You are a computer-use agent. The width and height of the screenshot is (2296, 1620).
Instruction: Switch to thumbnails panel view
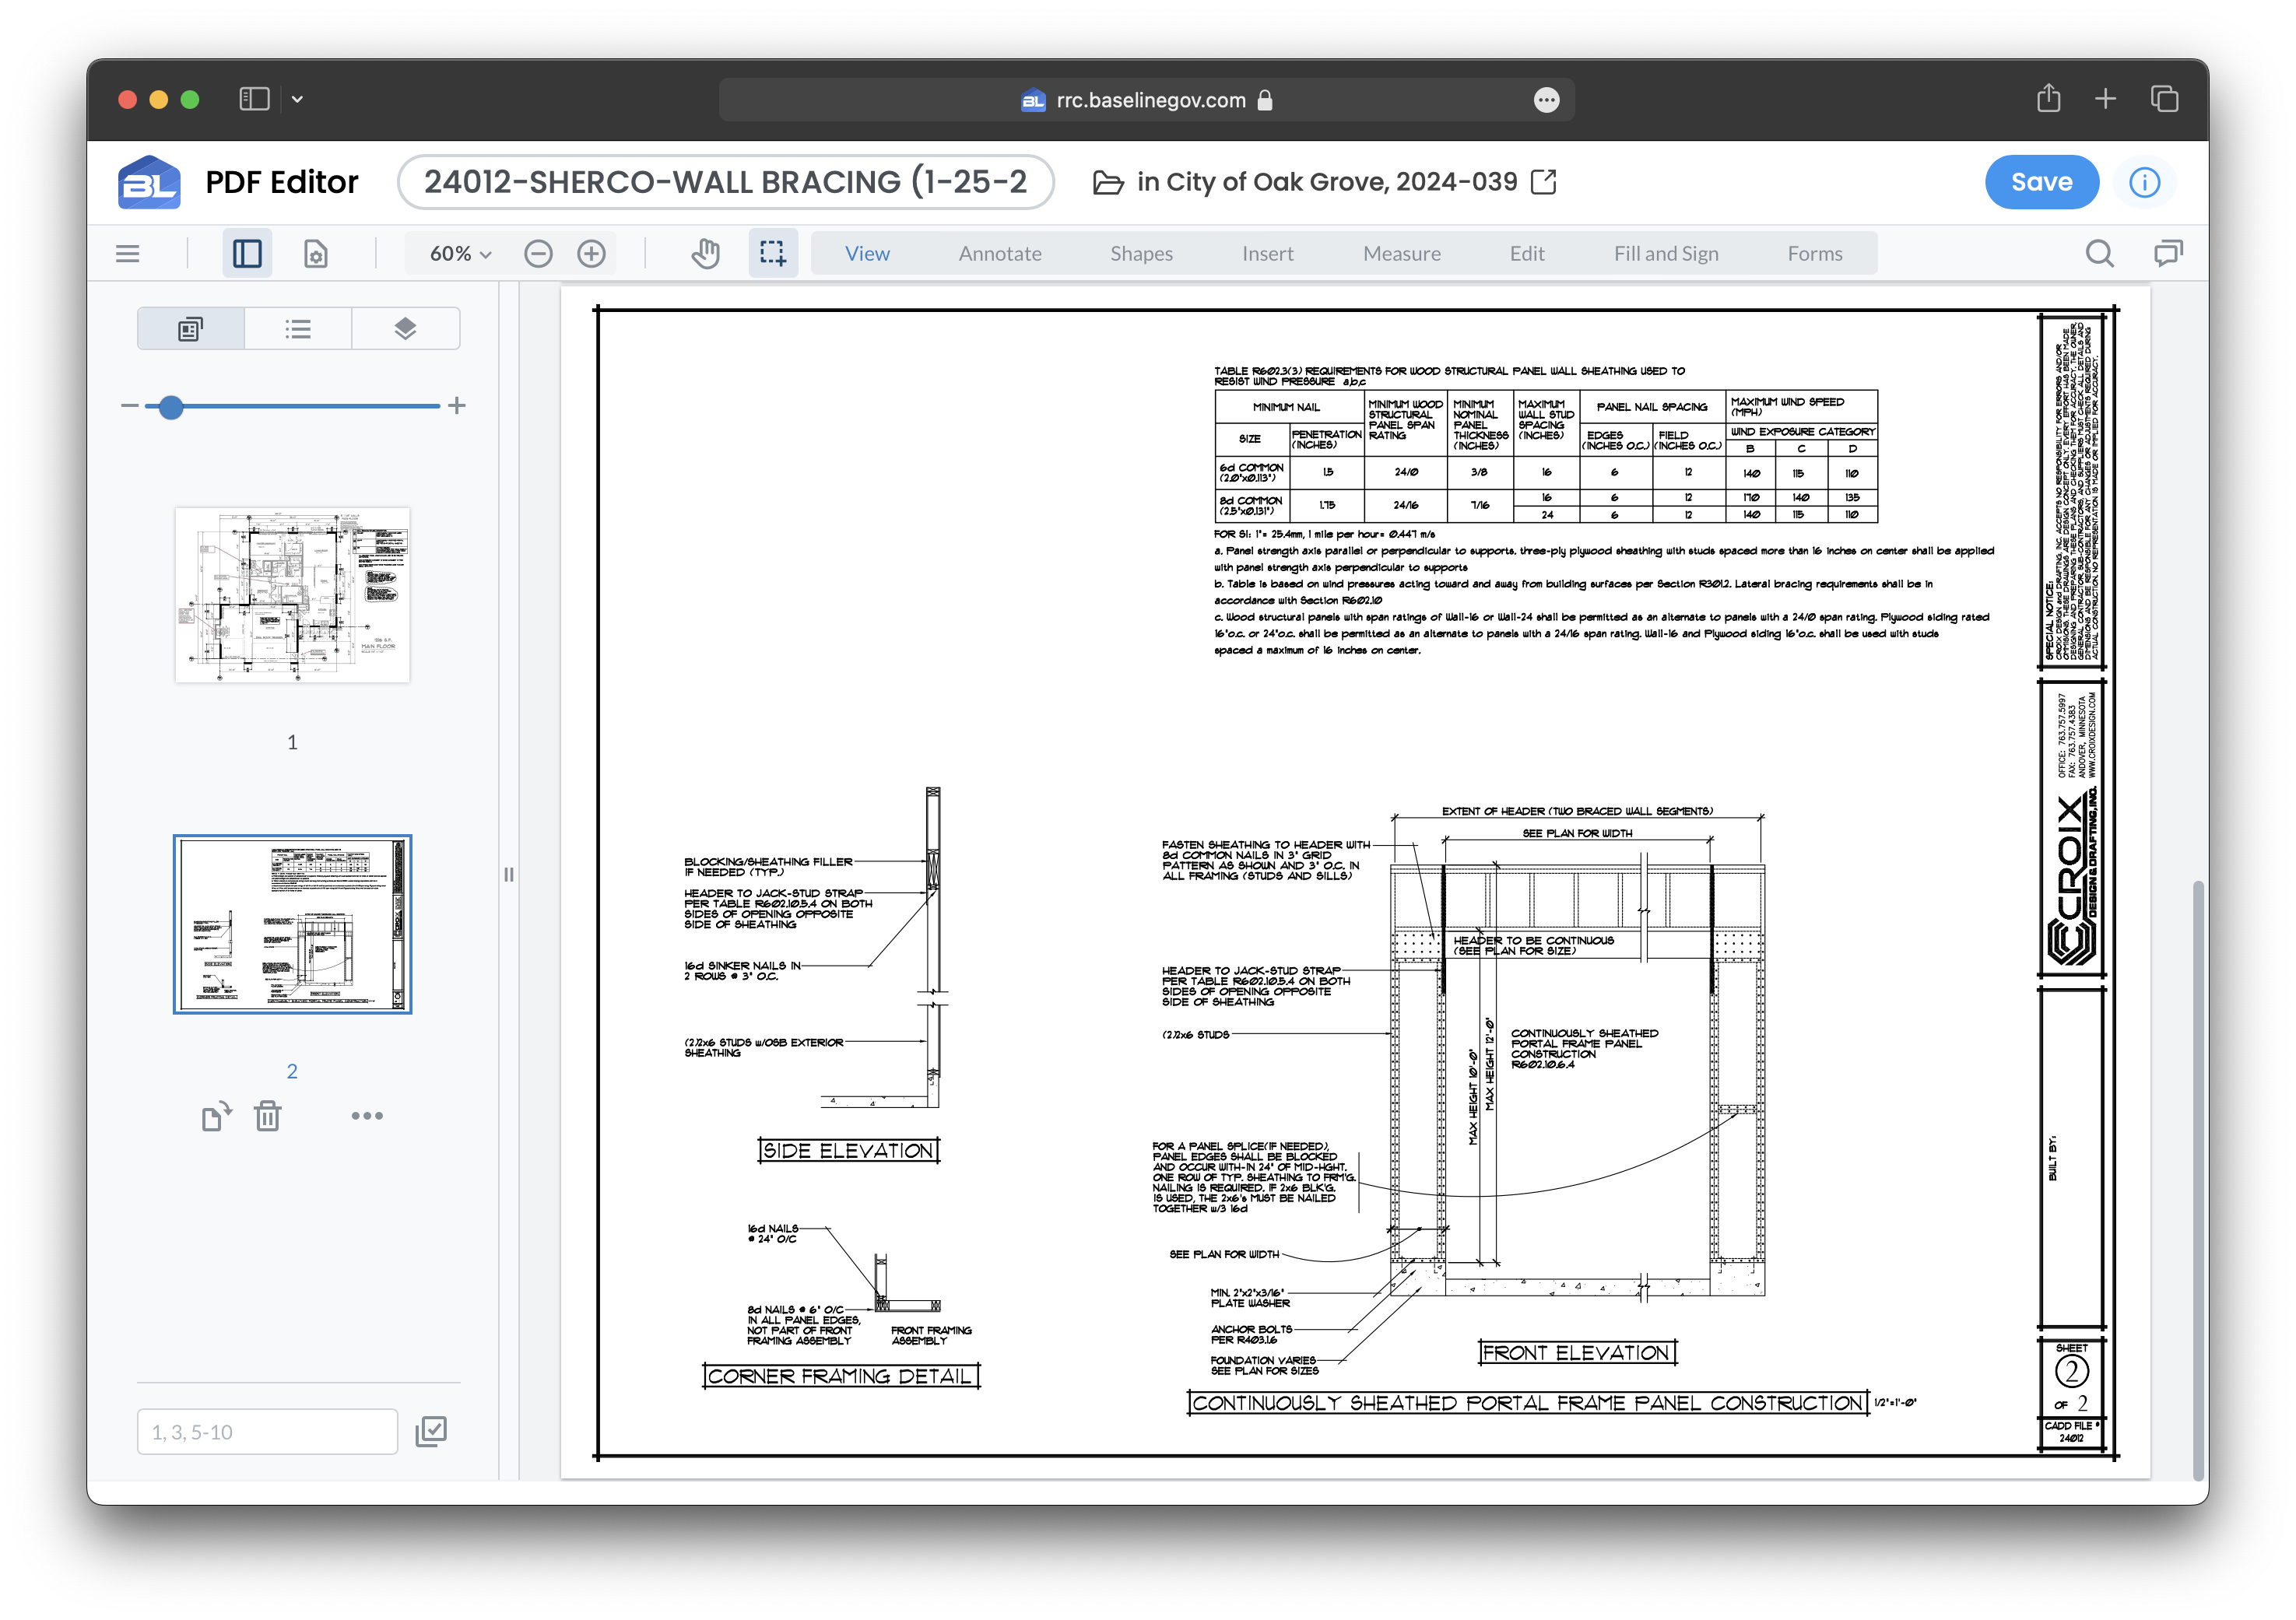(191, 329)
